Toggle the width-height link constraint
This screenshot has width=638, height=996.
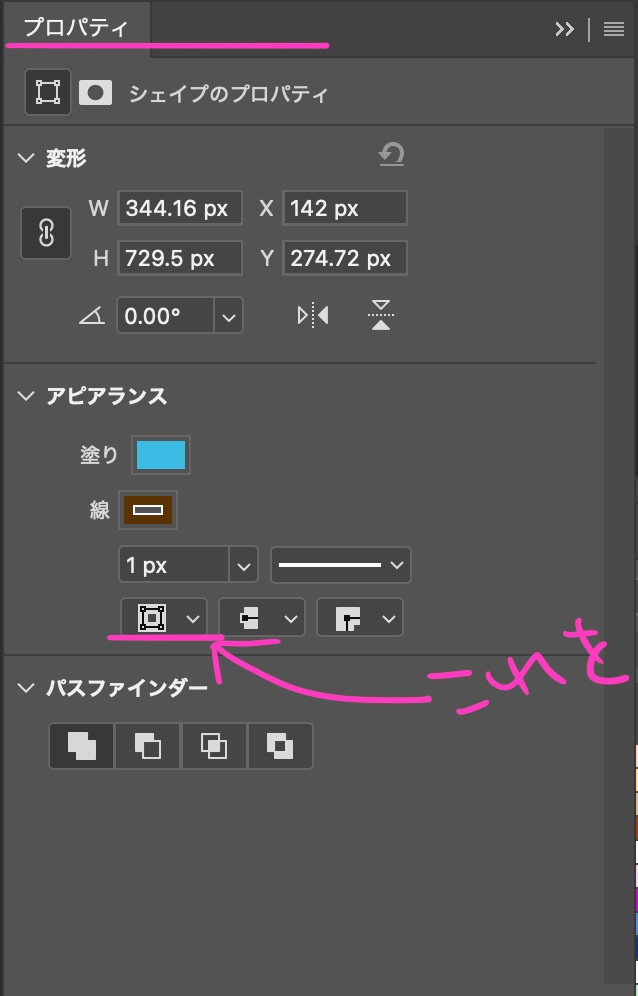46,233
